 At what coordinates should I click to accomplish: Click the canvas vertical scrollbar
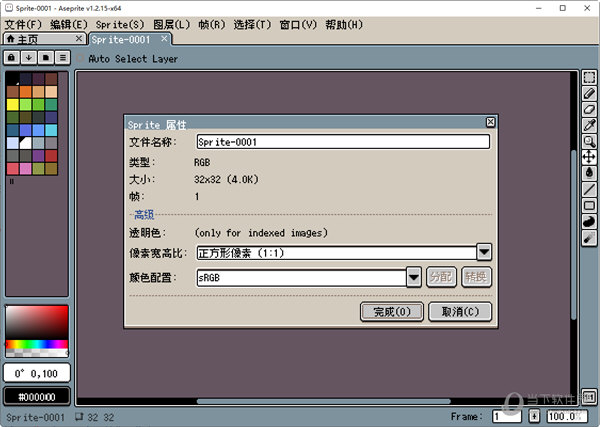click(573, 235)
